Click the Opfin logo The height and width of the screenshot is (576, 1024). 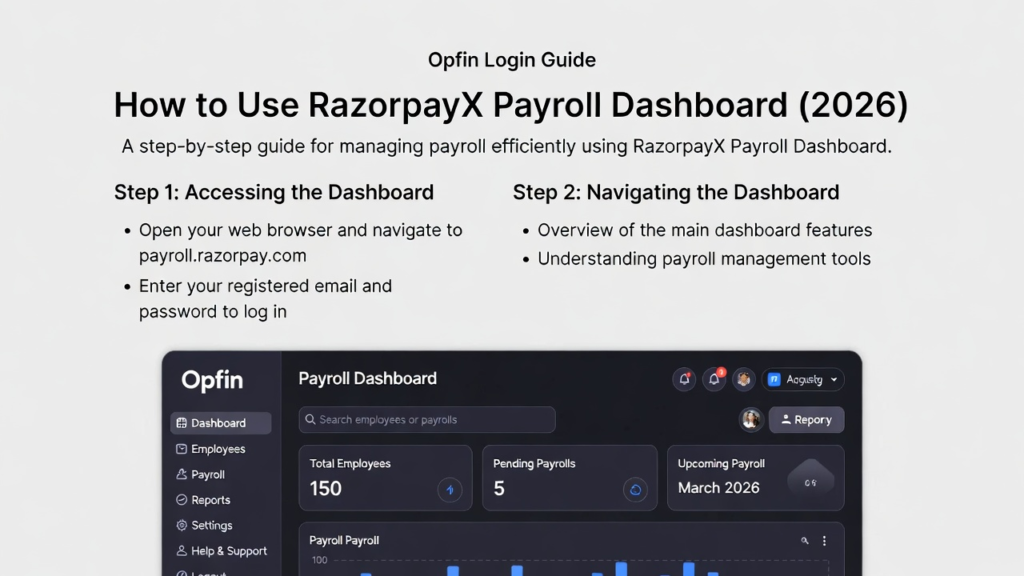tap(212, 380)
